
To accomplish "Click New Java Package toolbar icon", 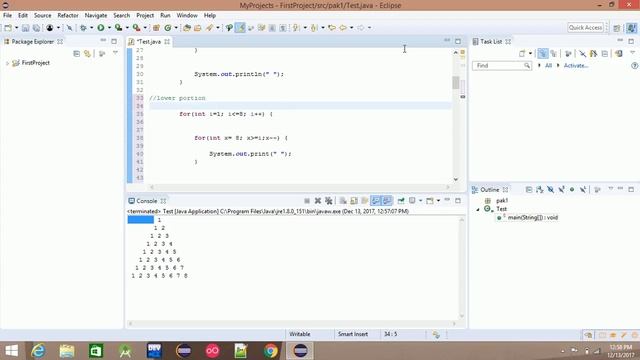I will click(156, 28).
